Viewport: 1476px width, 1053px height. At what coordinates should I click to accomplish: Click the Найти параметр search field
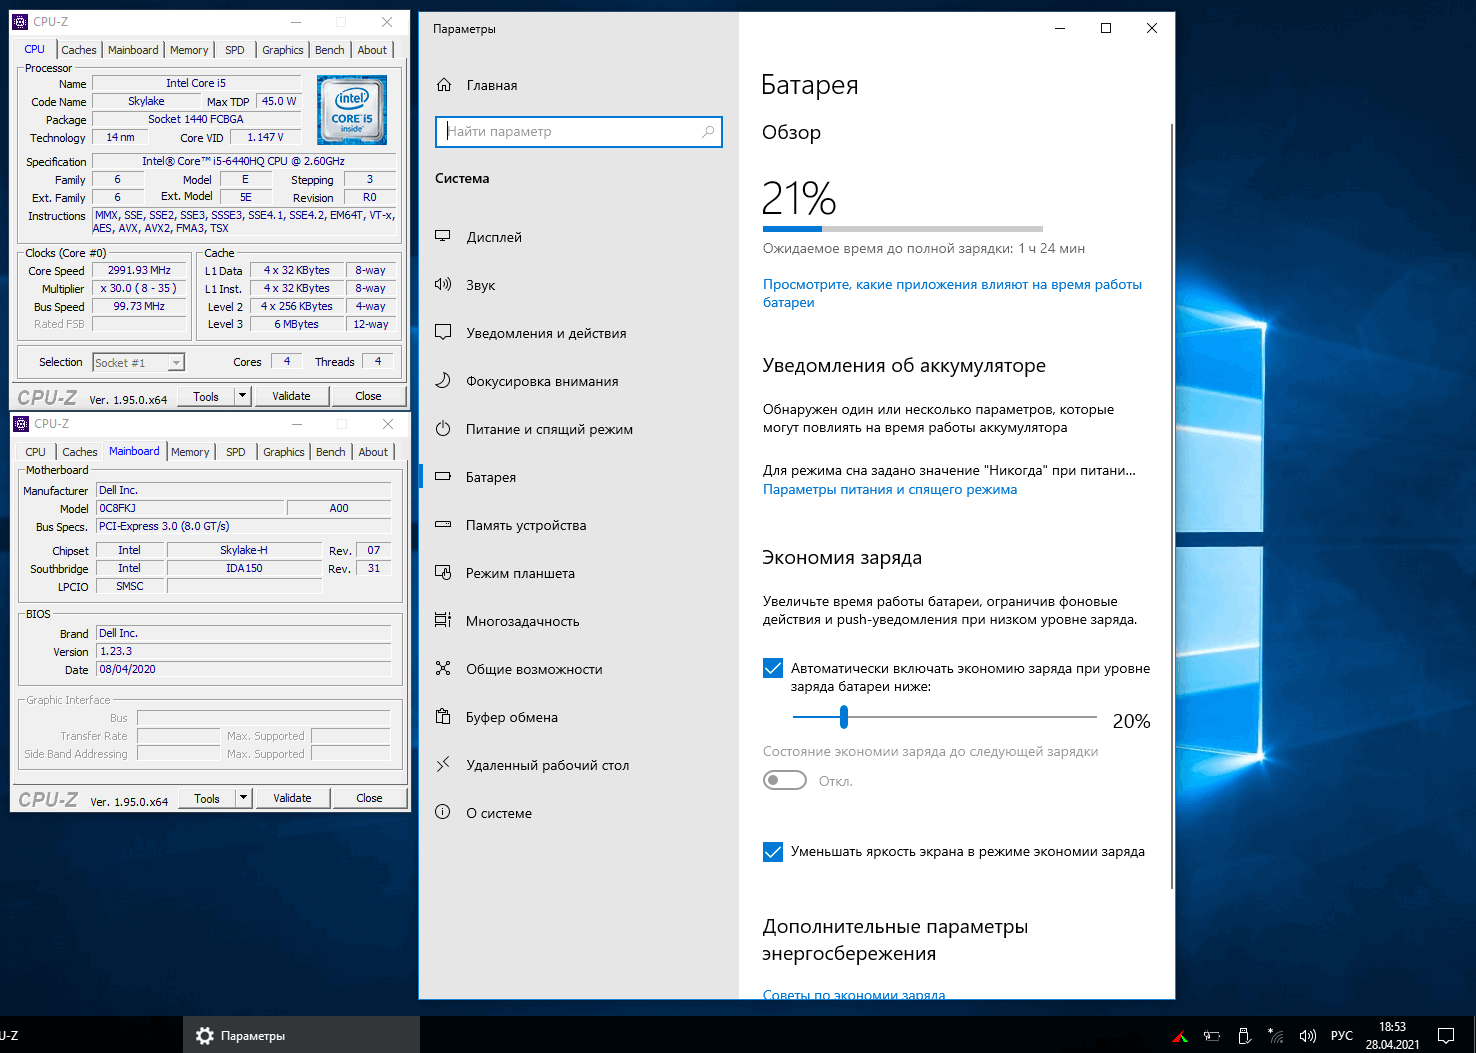coord(578,131)
